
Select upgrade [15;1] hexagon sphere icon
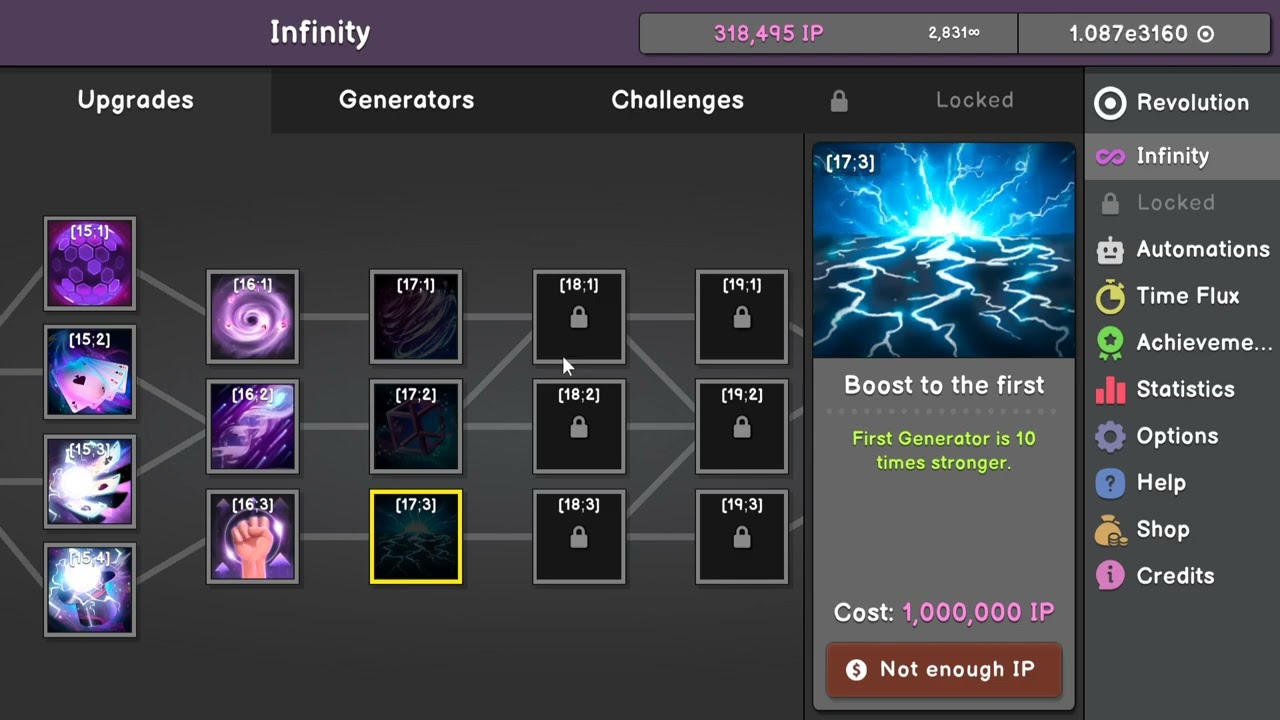90,264
